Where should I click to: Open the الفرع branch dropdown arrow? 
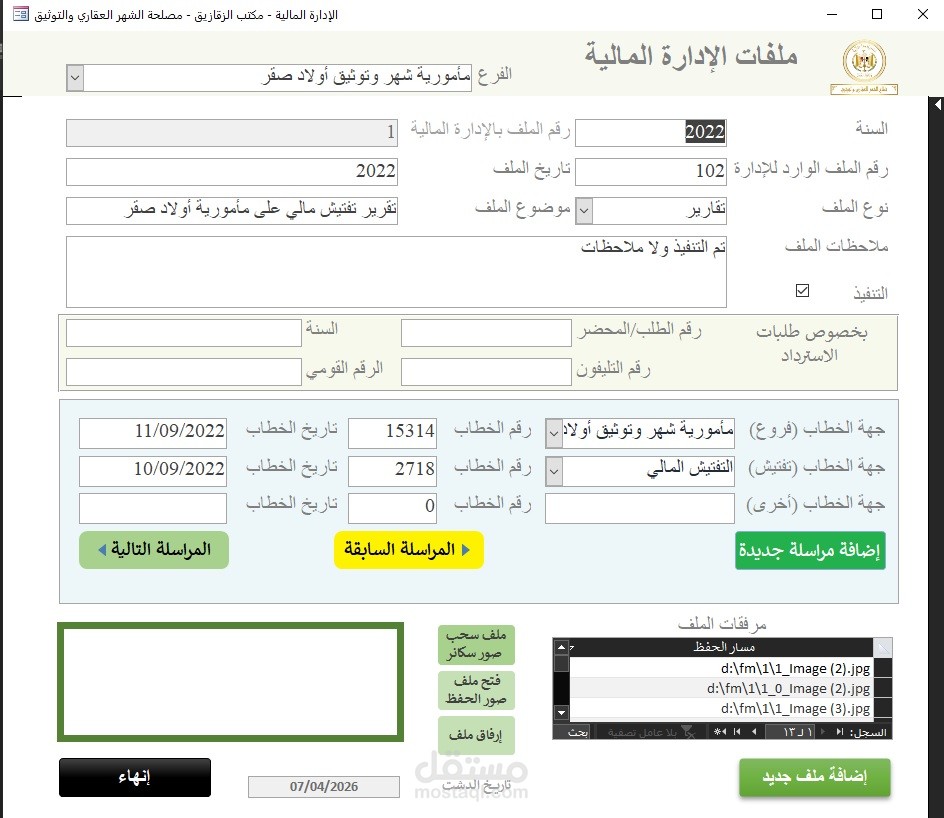pos(75,78)
